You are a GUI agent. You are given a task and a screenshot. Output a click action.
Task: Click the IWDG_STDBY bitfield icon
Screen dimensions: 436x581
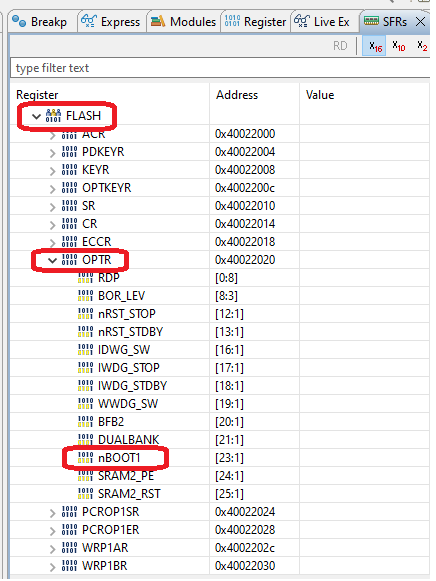[85, 386]
